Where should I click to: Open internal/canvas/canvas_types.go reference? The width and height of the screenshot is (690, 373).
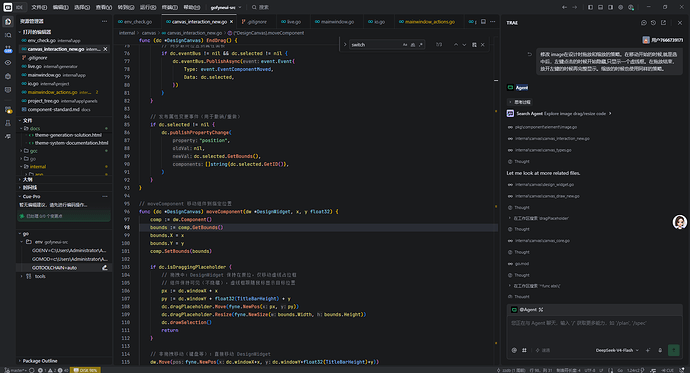[x=543, y=150]
